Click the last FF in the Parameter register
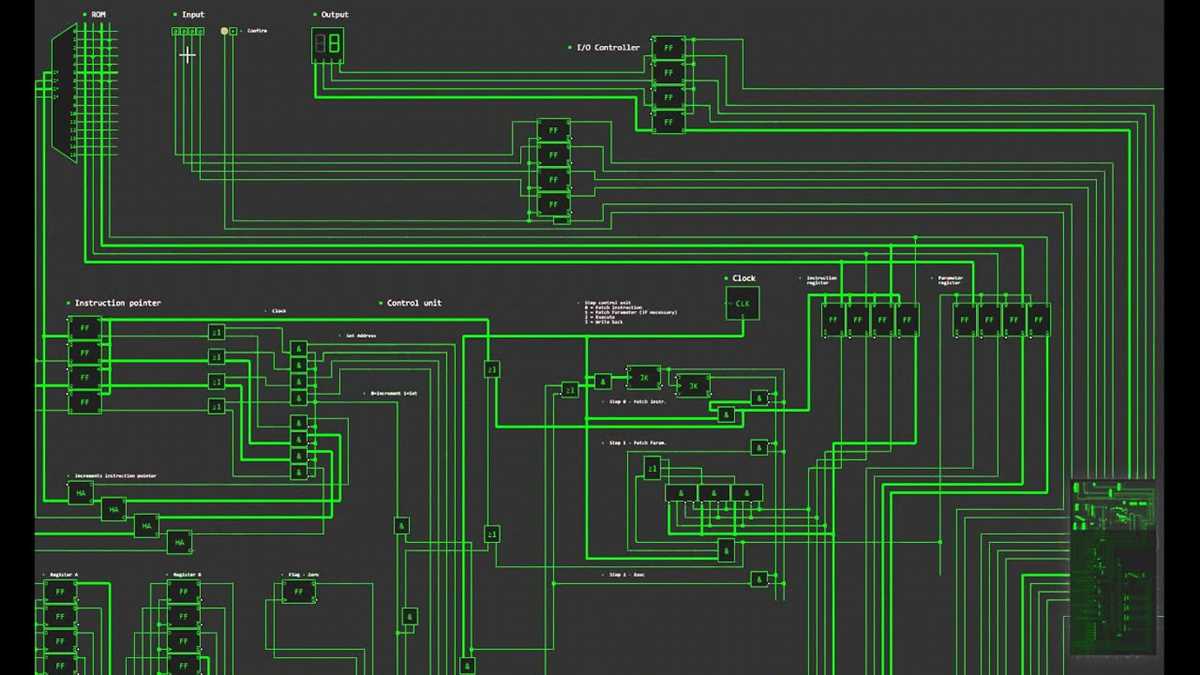1200x675 pixels. 1036,317
